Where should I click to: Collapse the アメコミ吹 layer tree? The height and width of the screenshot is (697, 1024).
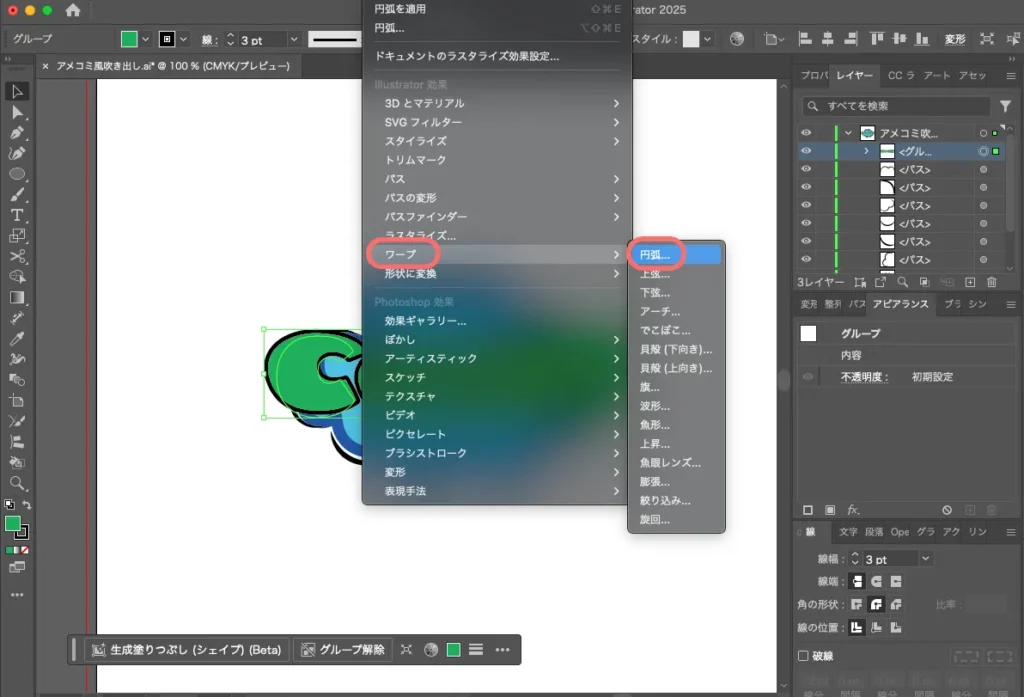849,133
